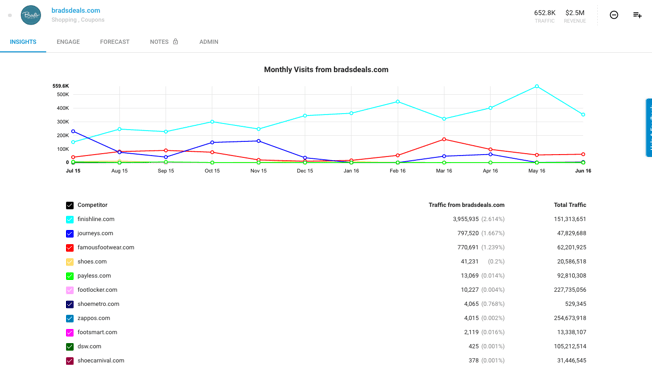Image resolution: width=652 pixels, height=378 pixels.
Task: Toggle the zappos.com checkbox
Action: coord(70,319)
